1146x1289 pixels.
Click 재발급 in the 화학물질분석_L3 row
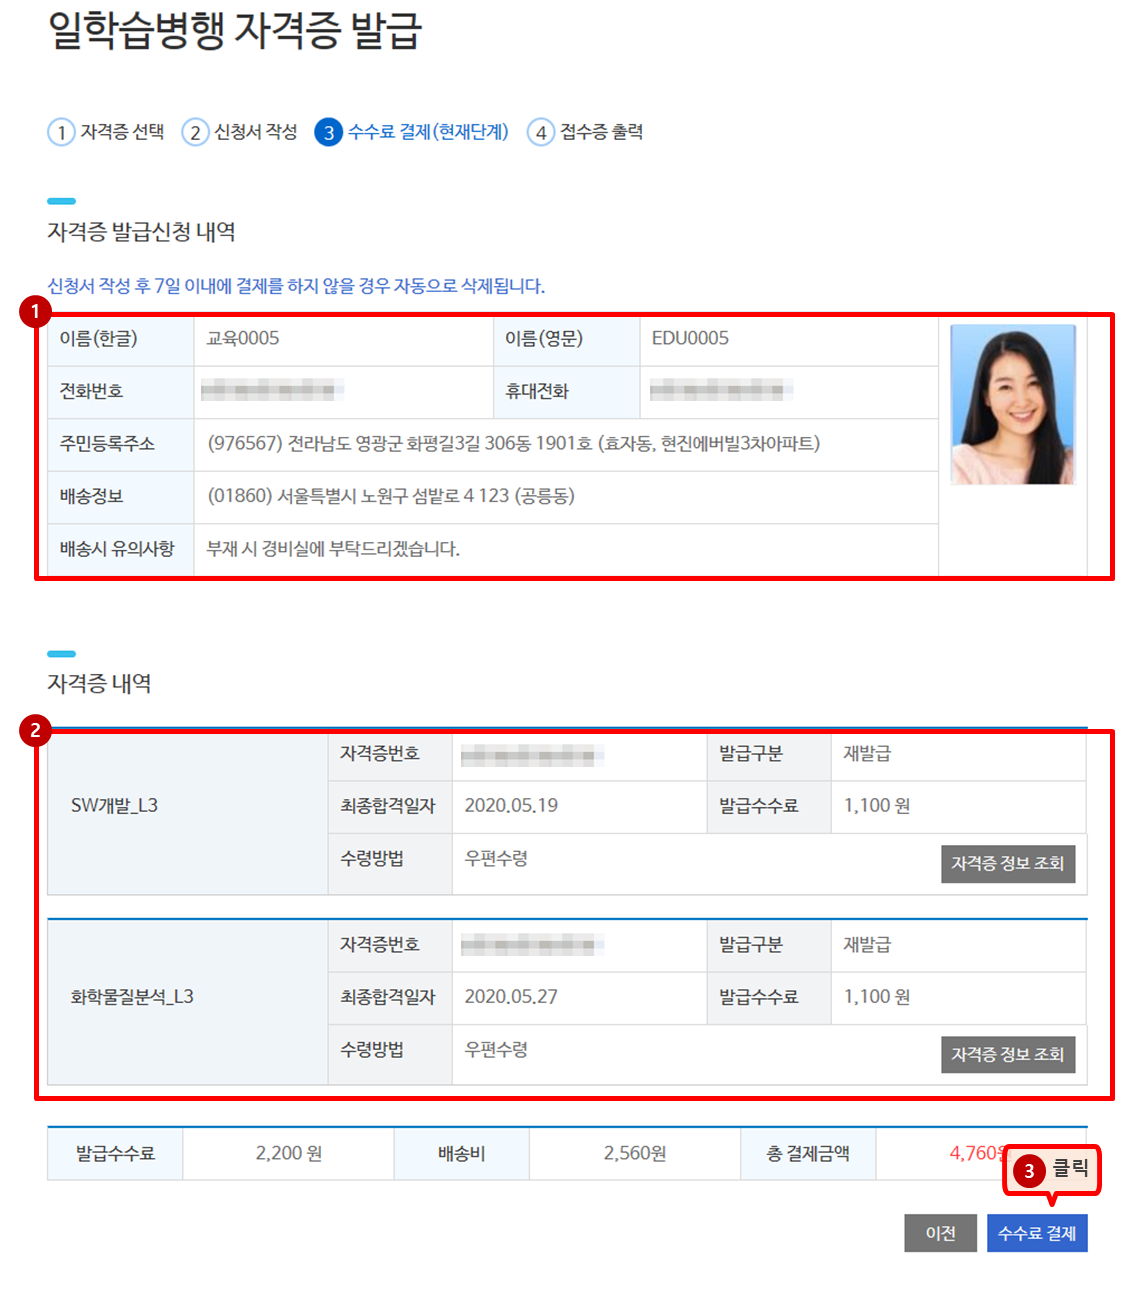click(867, 944)
